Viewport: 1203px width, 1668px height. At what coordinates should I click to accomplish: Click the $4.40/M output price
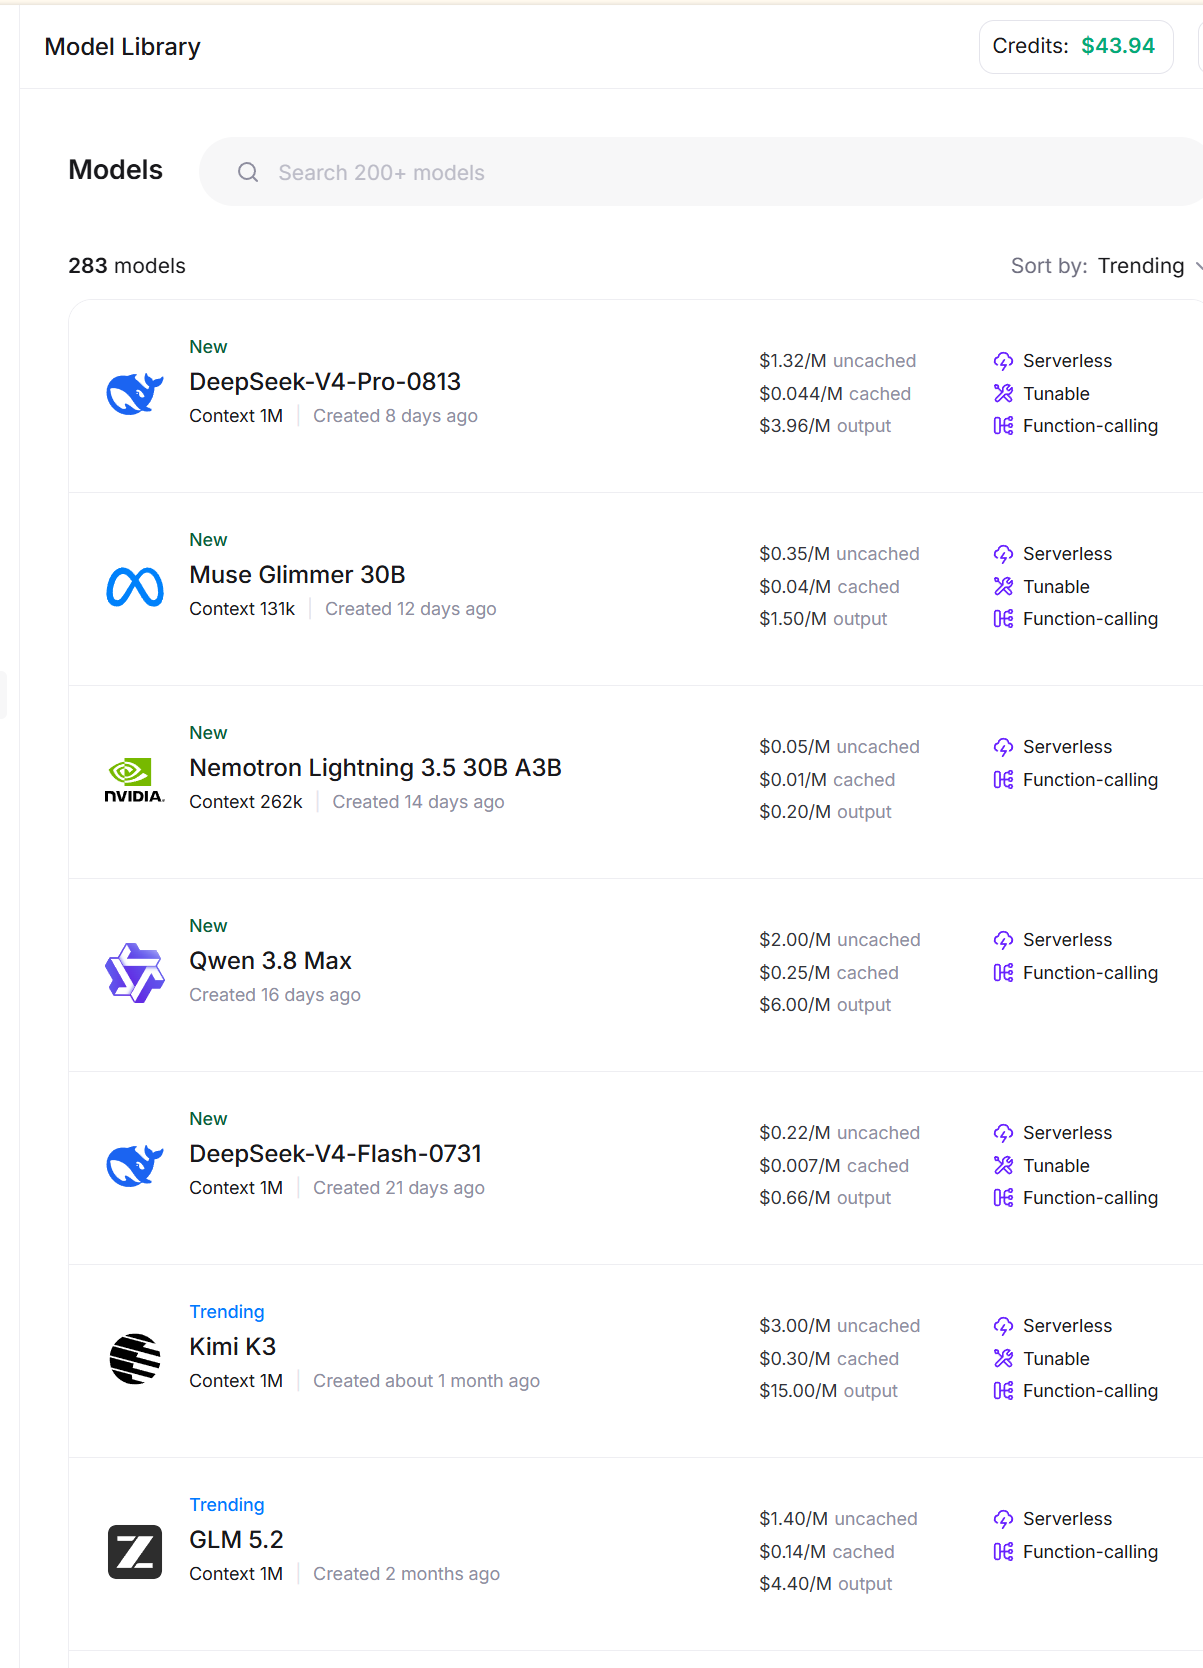[x=825, y=1584]
